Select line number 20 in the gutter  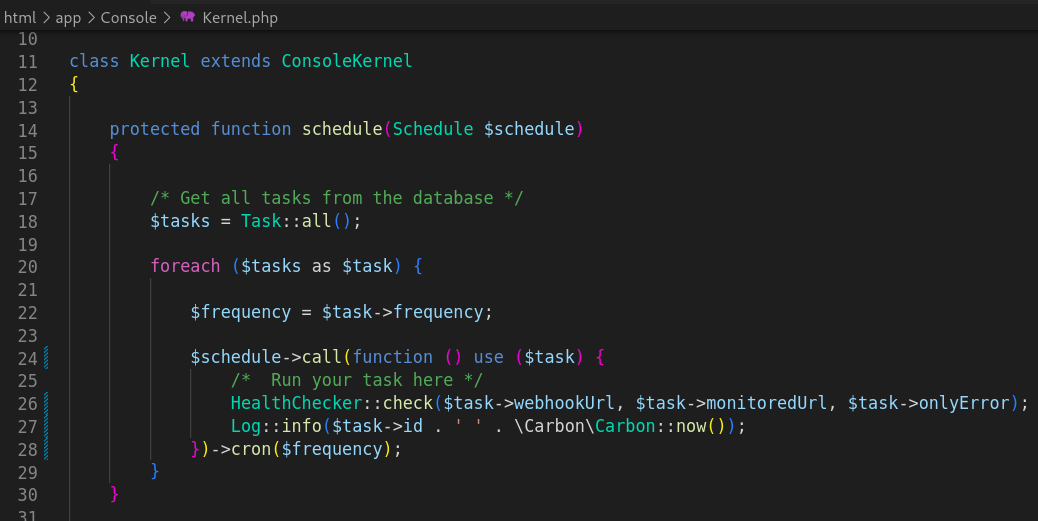(27, 266)
